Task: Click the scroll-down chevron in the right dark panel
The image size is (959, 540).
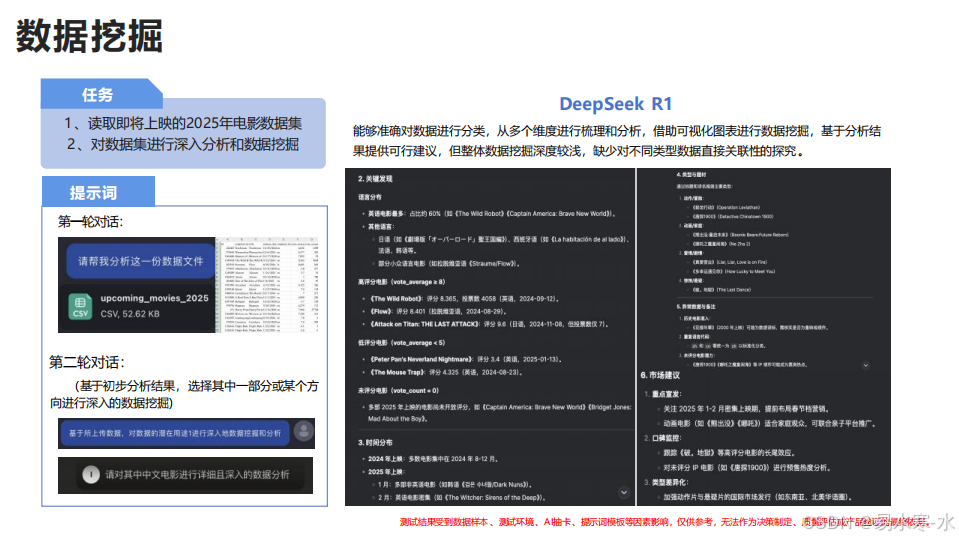Action: [866, 366]
